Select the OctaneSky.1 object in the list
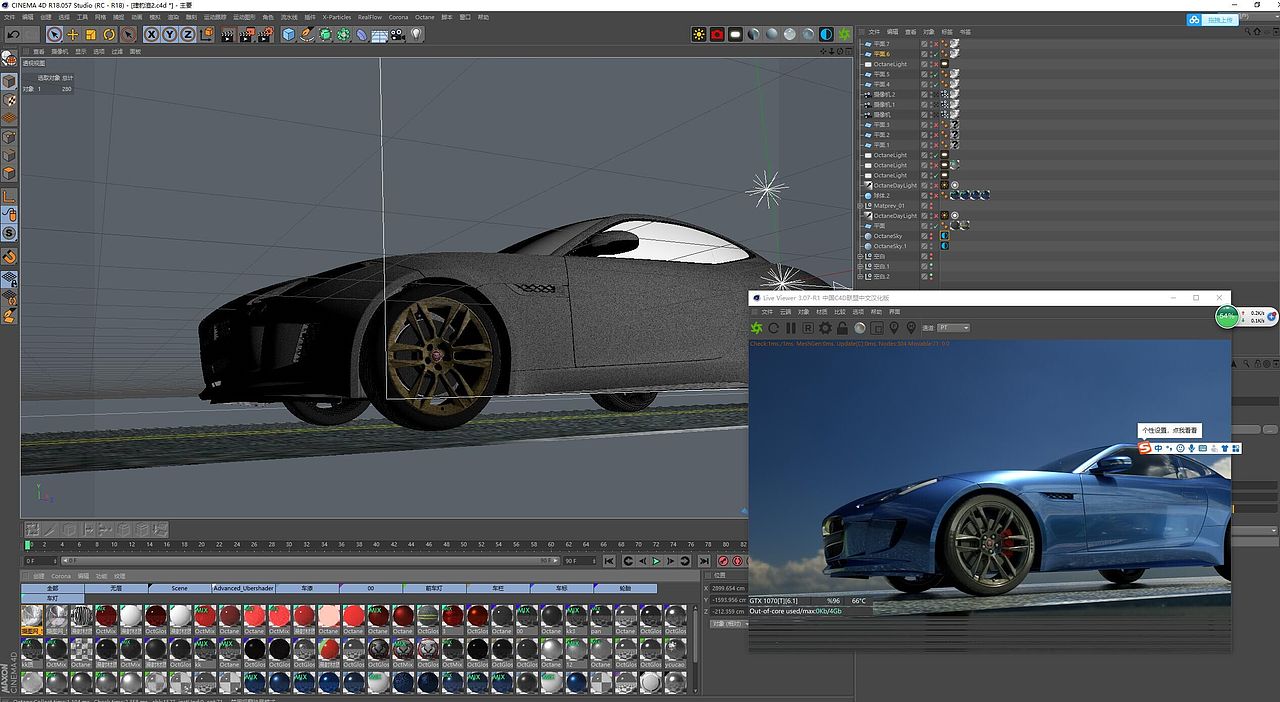 [889, 246]
